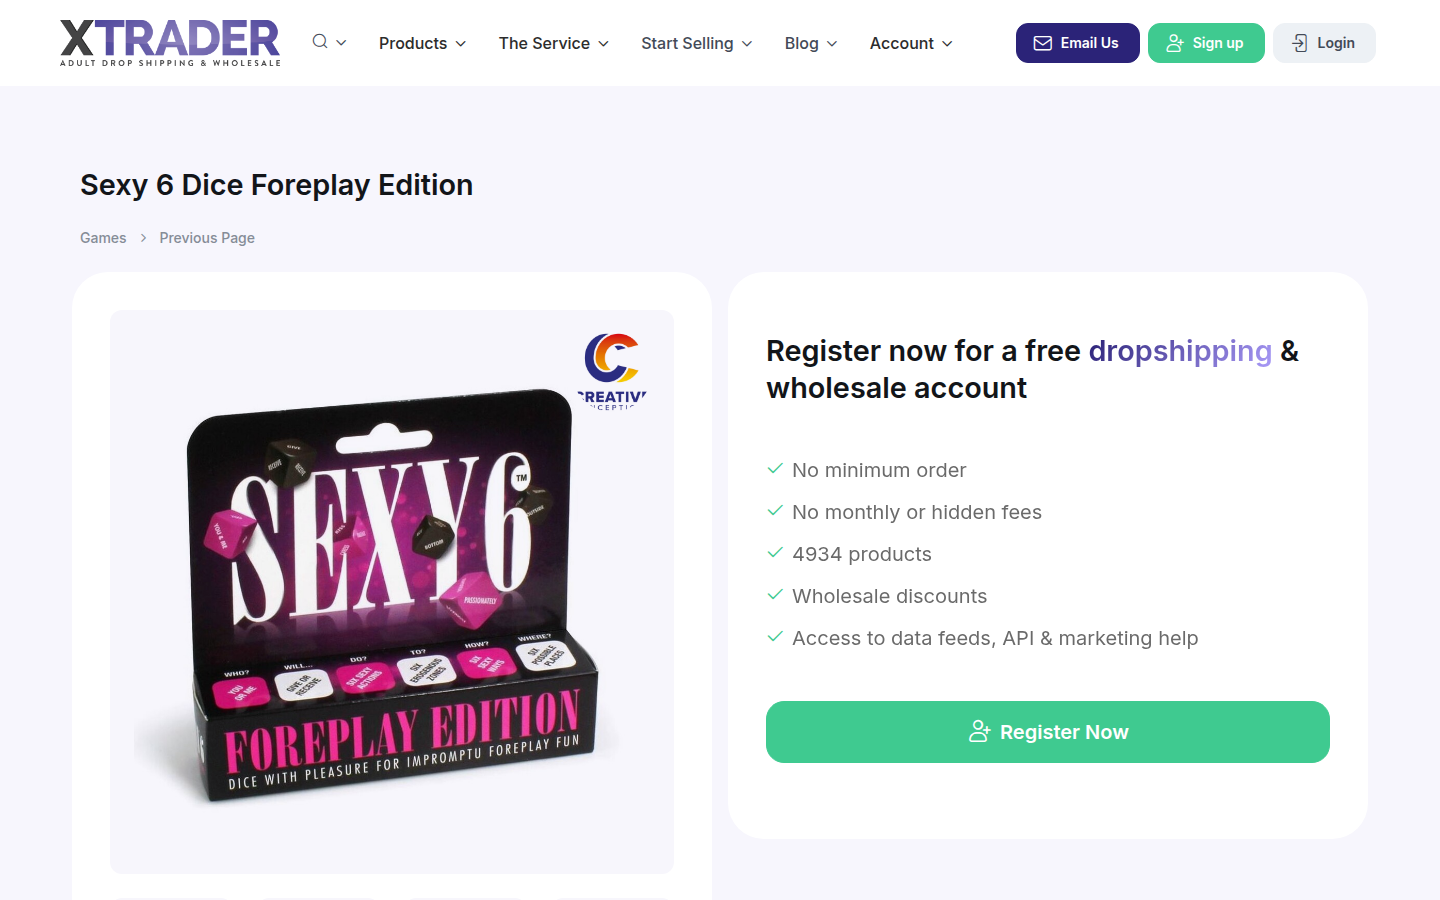The width and height of the screenshot is (1440, 900).
Task: Expand the Account menu
Action: [910, 43]
